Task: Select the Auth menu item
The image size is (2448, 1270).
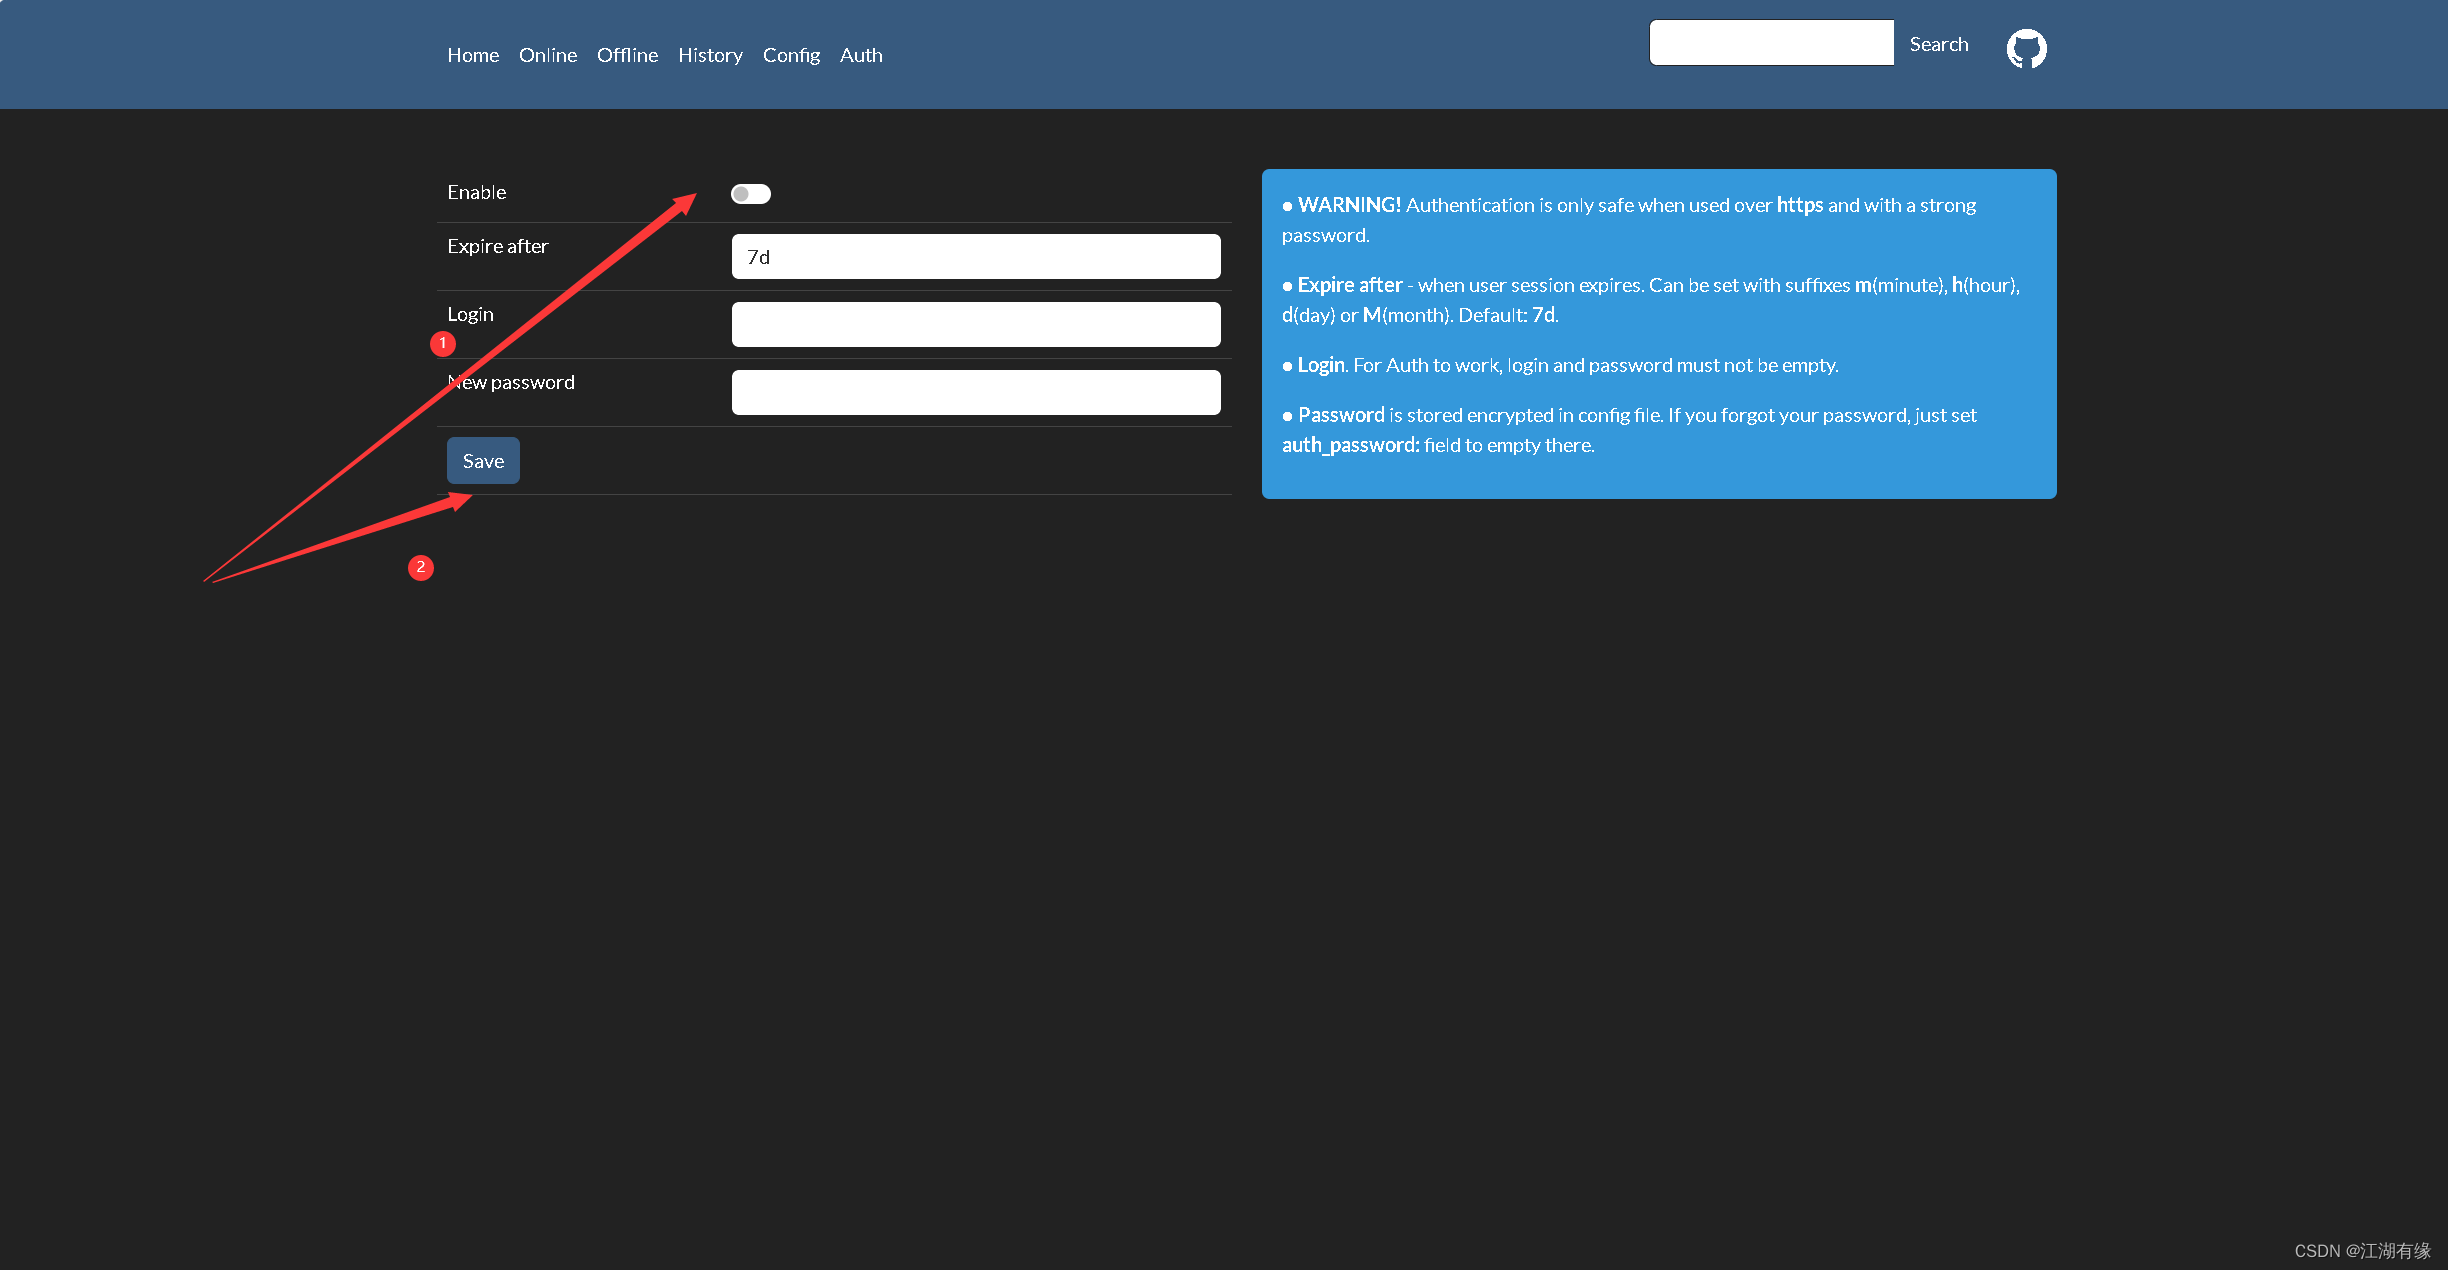Action: [861, 55]
